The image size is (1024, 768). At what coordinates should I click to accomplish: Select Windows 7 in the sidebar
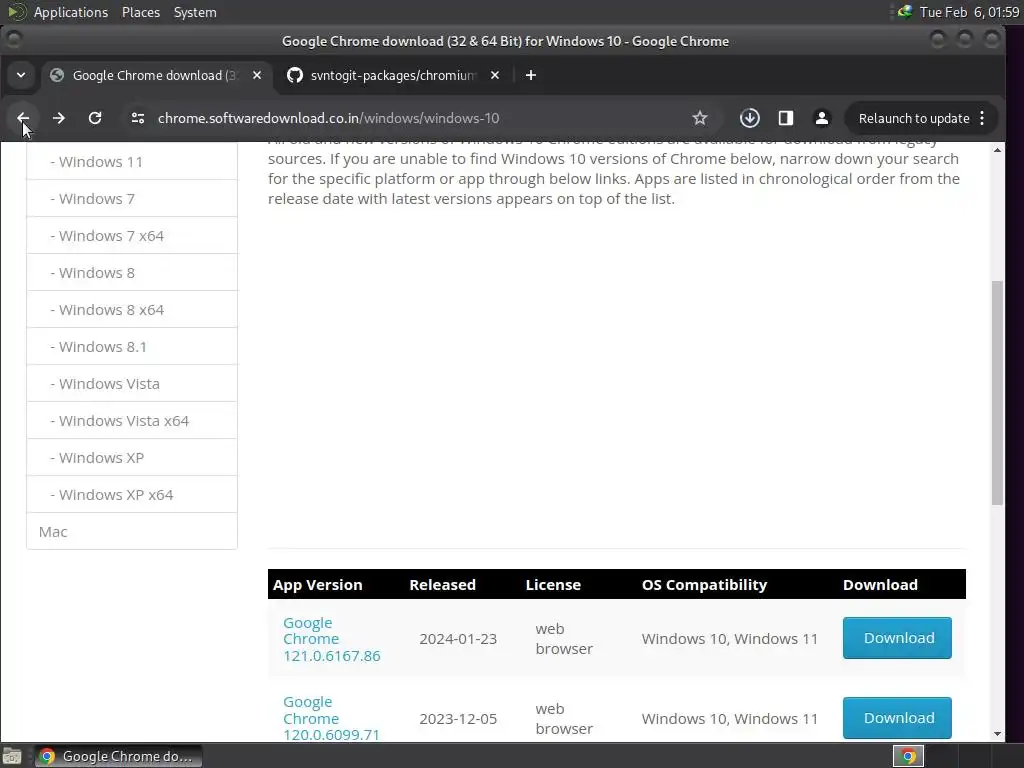click(132, 199)
